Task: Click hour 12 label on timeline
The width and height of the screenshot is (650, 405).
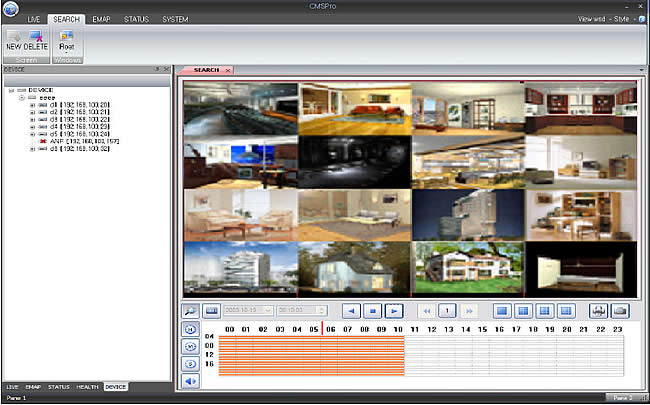Action: [432, 329]
